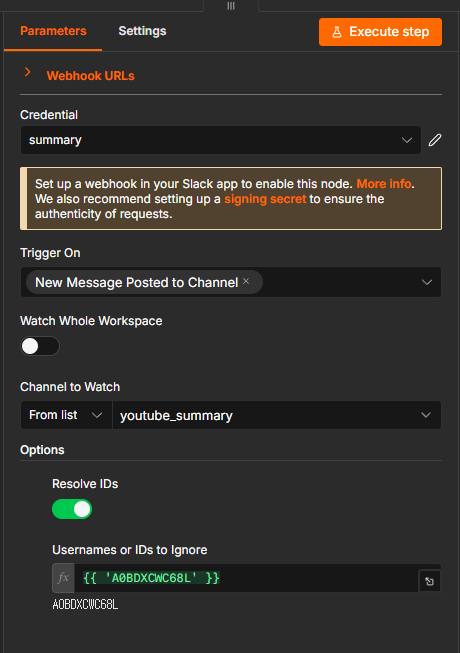The height and width of the screenshot is (653, 460).
Task: Click the fx expression icon
Action: (63, 578)
